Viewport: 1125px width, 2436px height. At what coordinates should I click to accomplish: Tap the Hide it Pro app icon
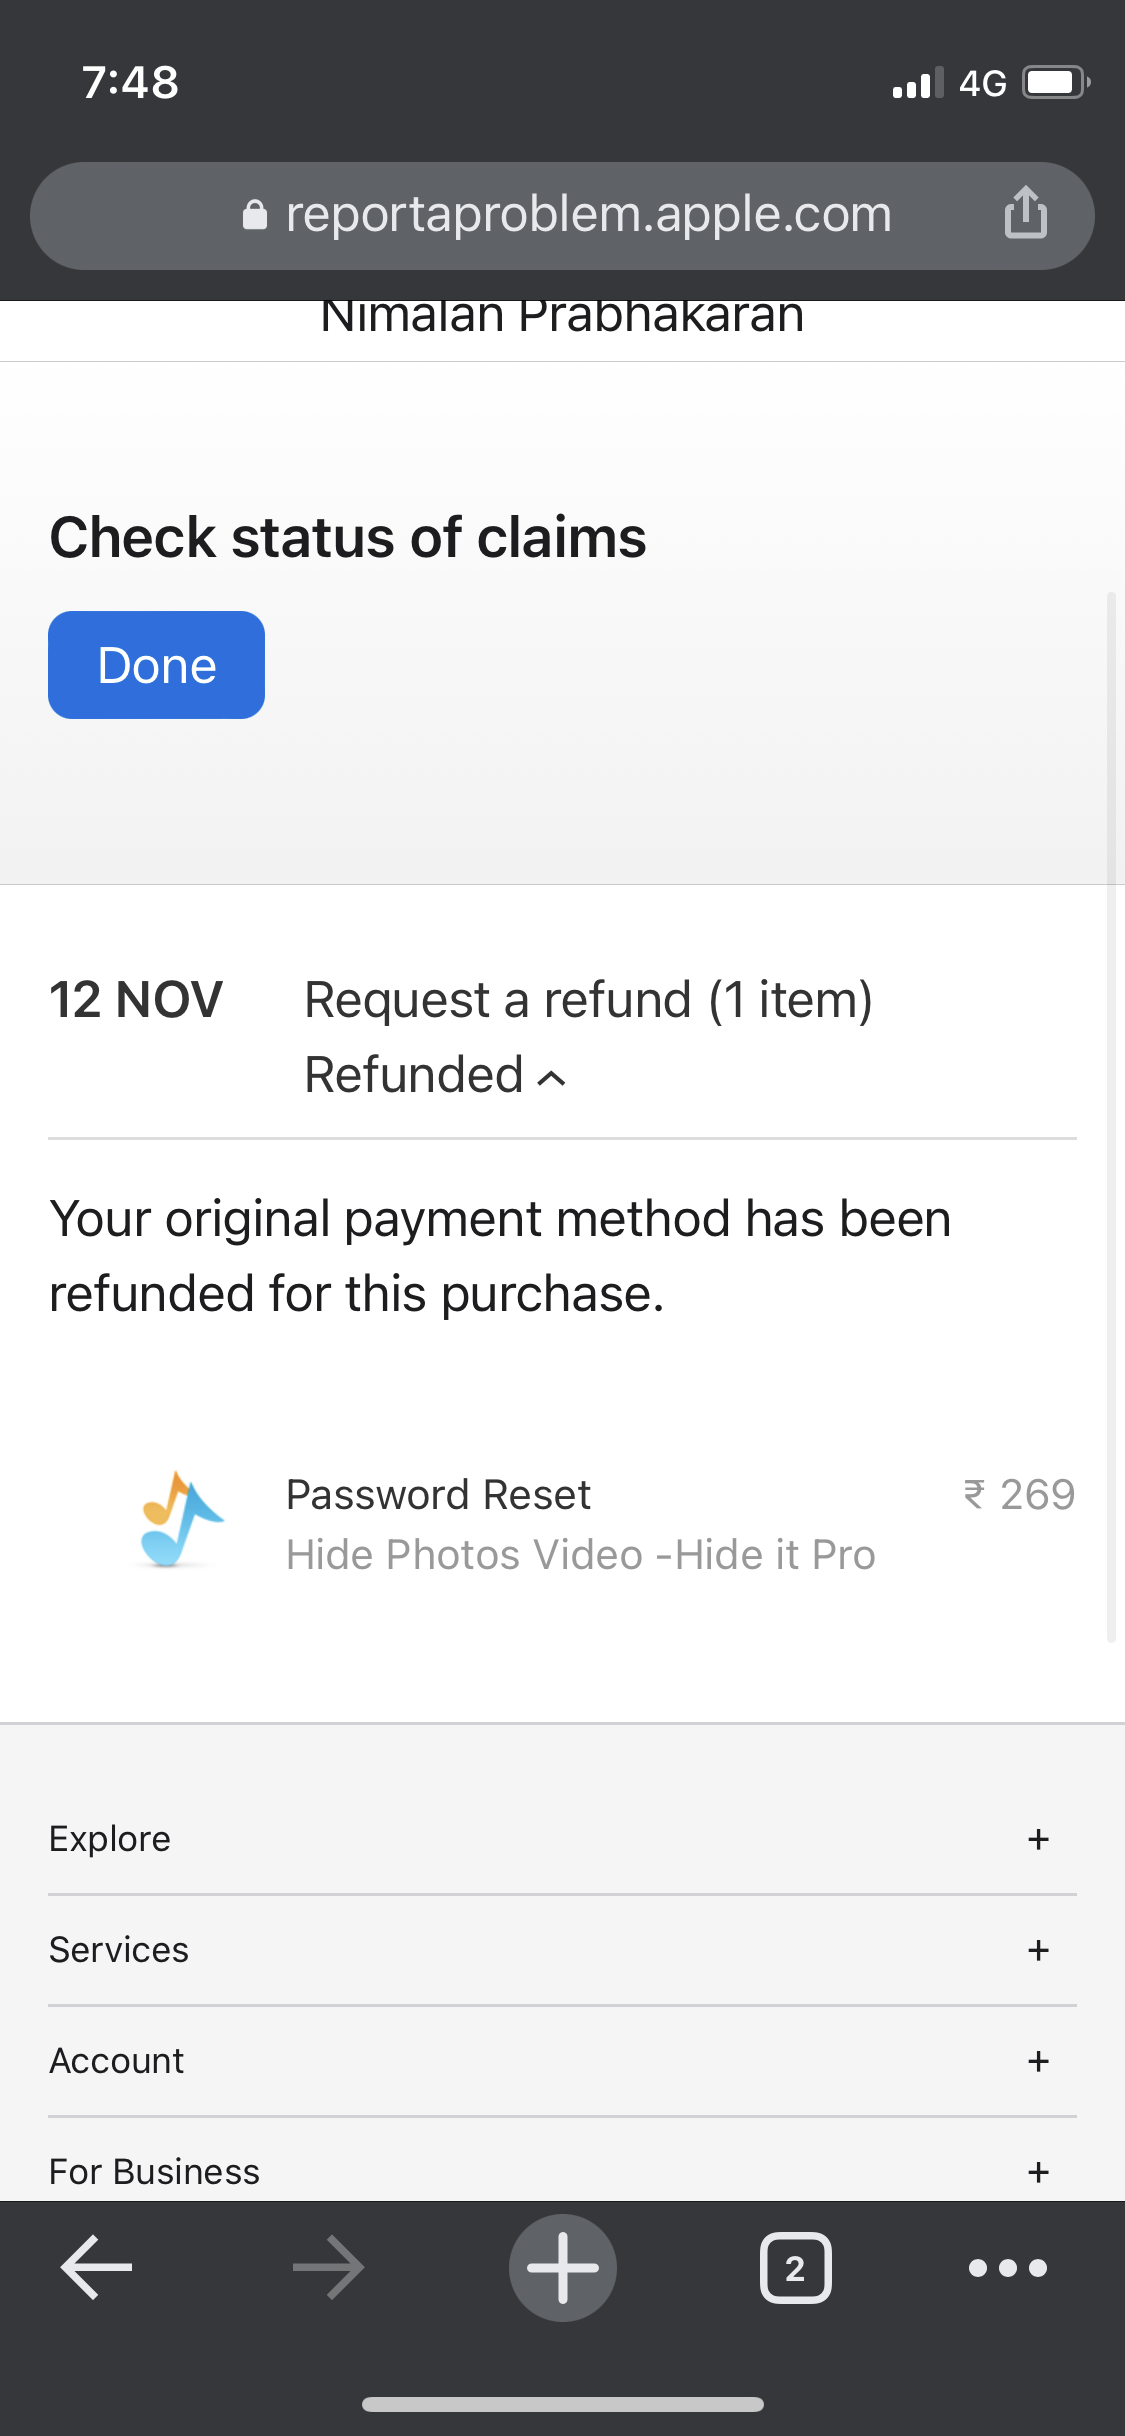coord(180,1521)
